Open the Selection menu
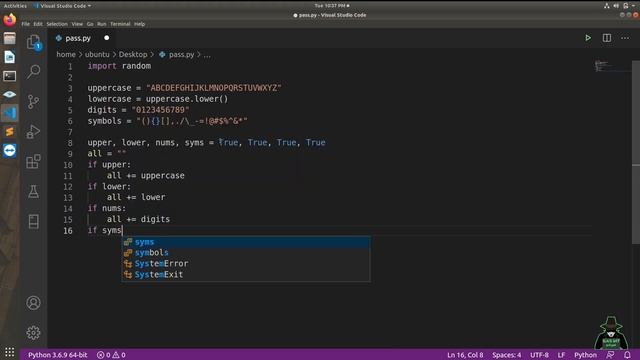 [57, 24]
